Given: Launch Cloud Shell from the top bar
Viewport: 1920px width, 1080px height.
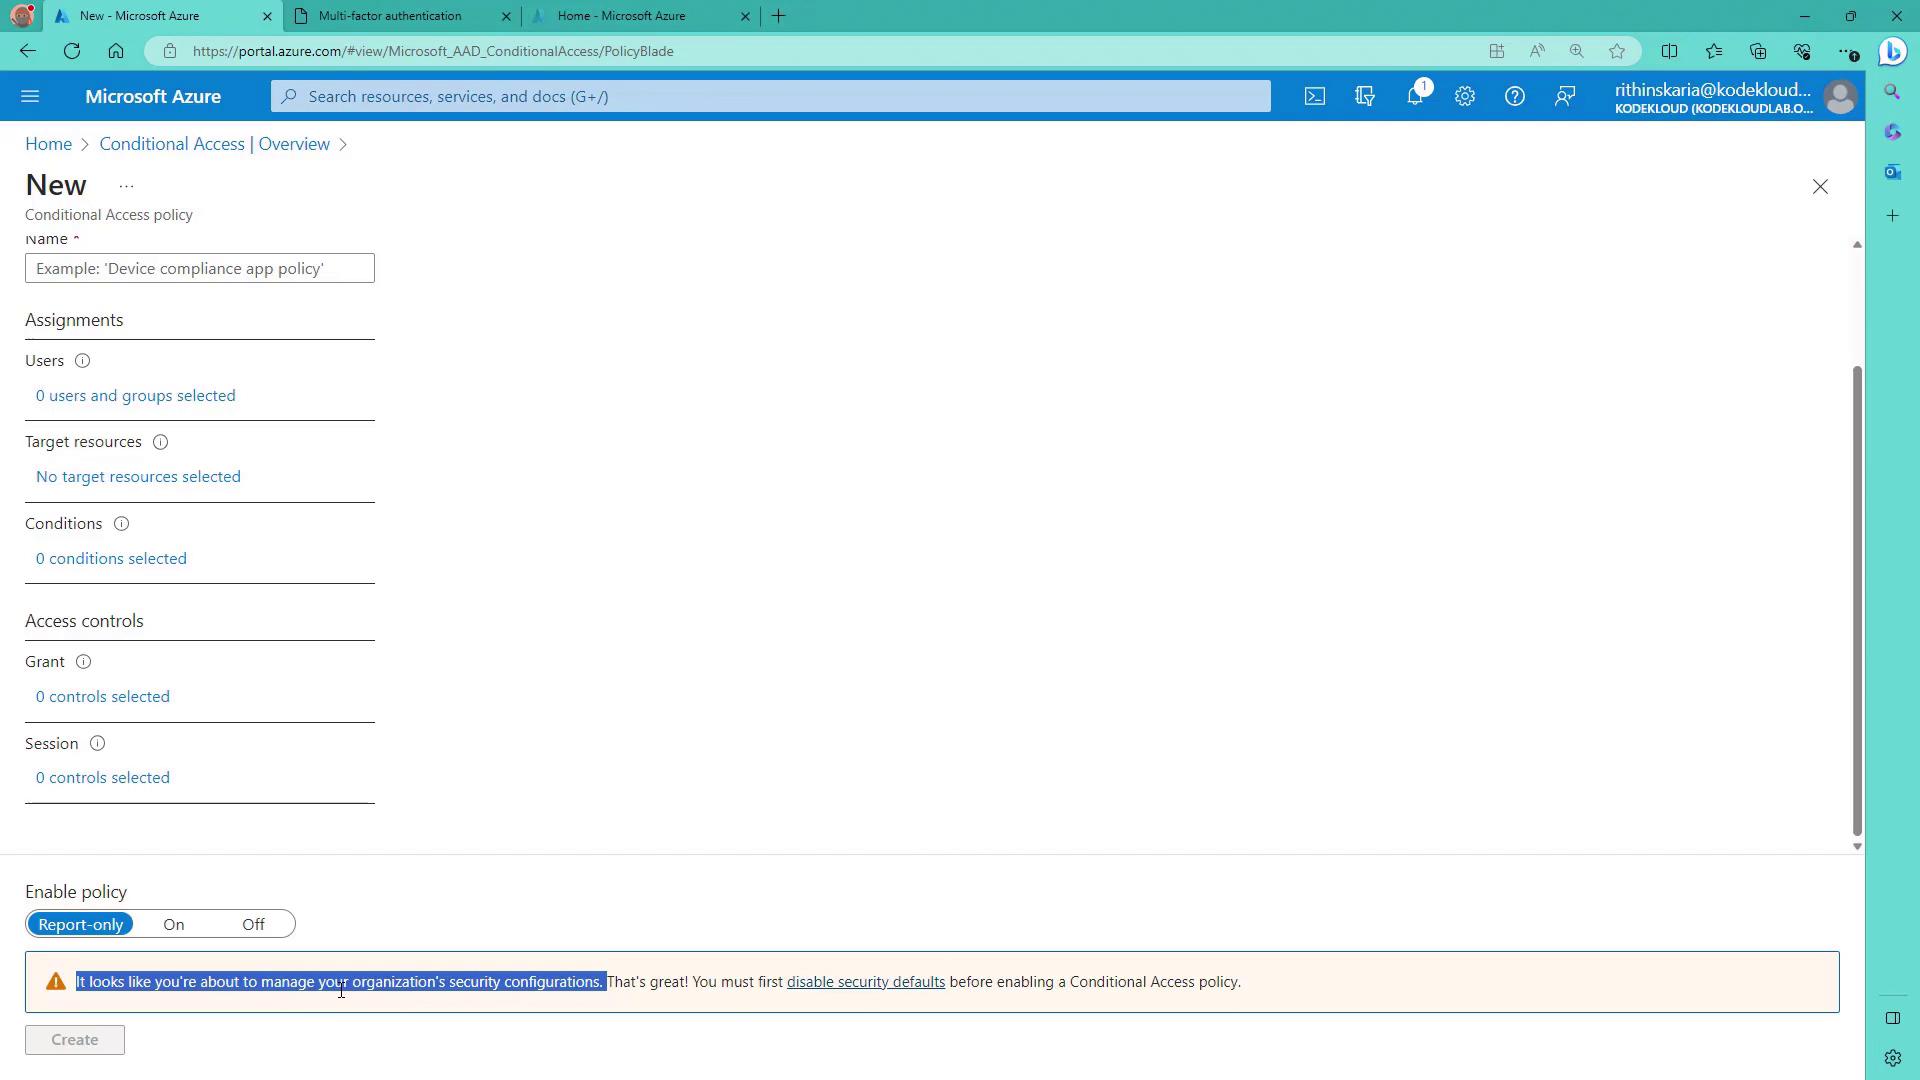Looking at the screenshot, I should pos(1314,96).
